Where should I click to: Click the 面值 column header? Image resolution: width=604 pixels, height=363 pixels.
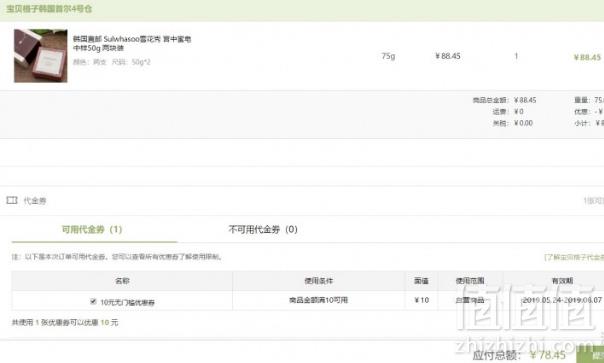[421, 281]
